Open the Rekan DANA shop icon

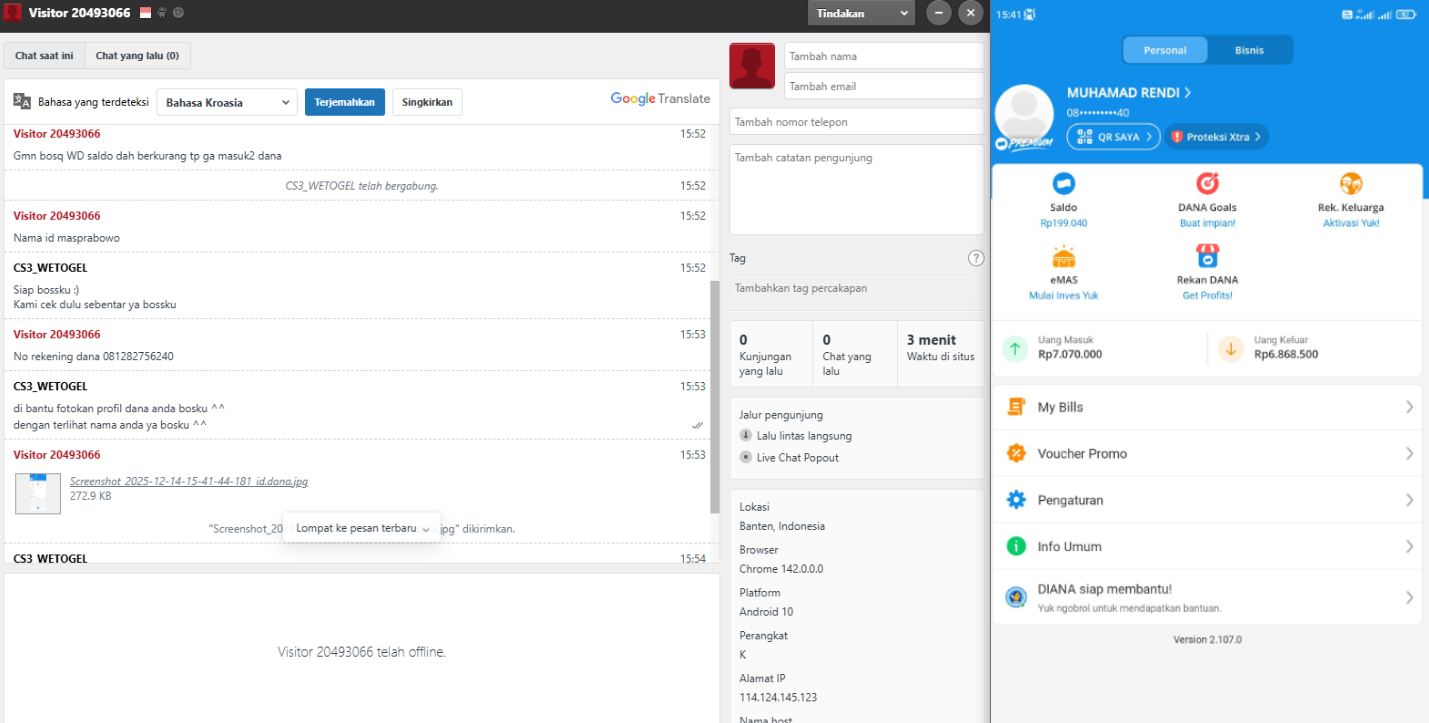(x=1207, y=256)
